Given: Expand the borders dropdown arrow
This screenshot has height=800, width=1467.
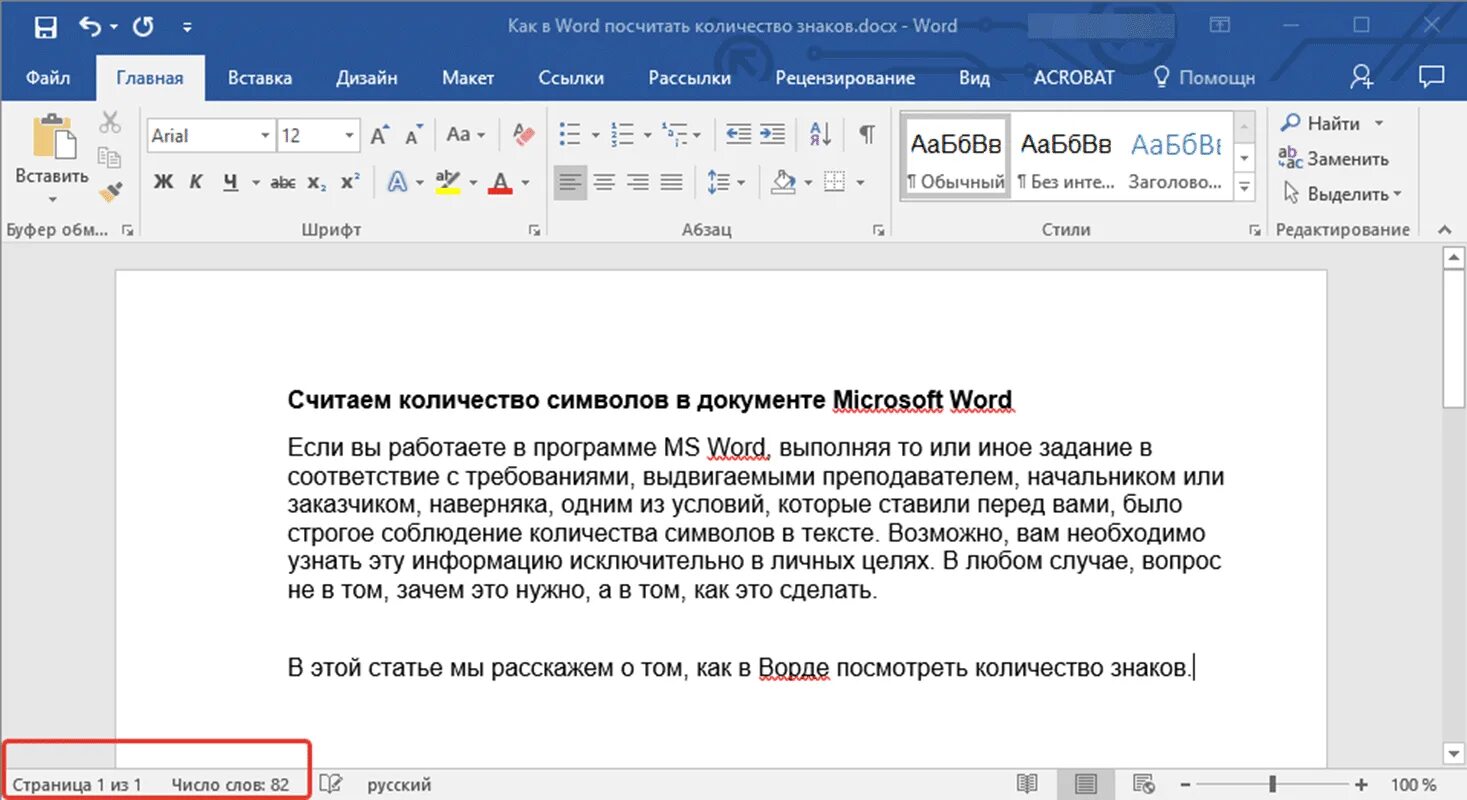Looking at the screenshot, I should (x=860, y=183).
